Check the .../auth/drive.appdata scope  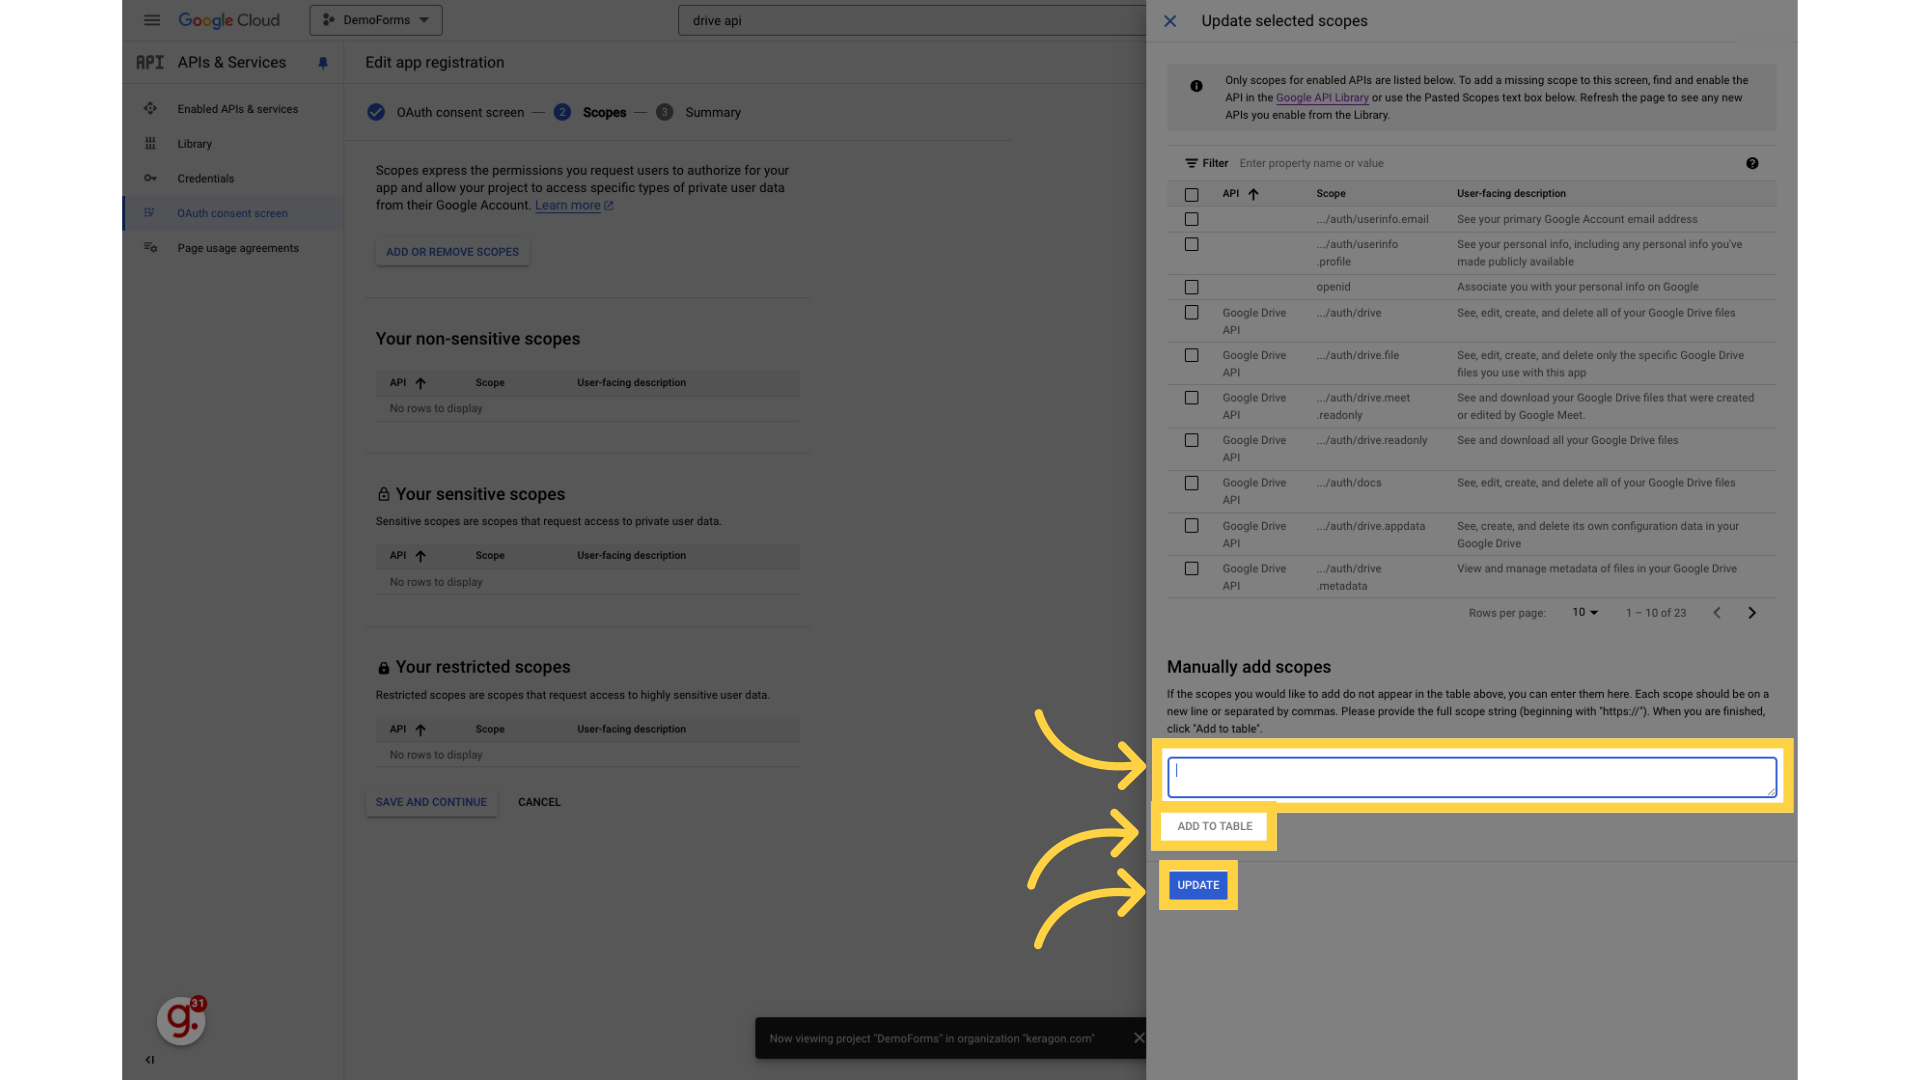point(1191,526)
